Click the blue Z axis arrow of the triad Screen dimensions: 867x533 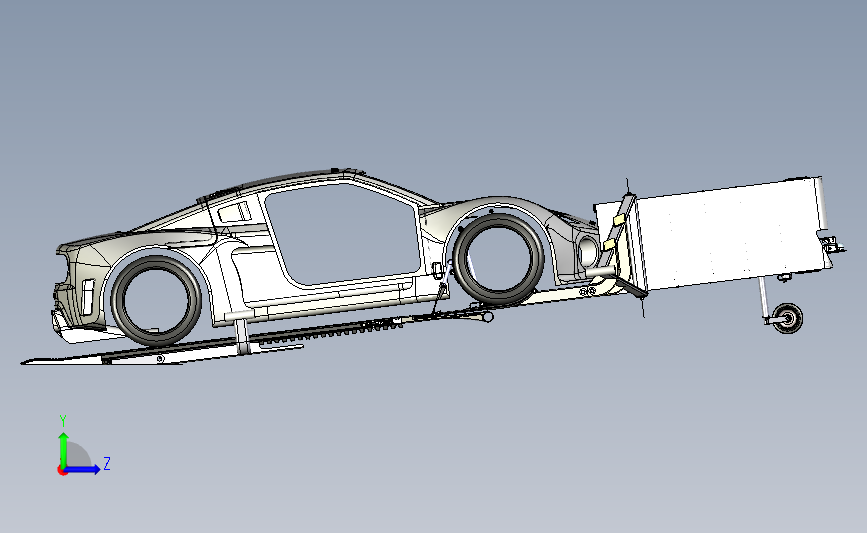pos(83,470)
